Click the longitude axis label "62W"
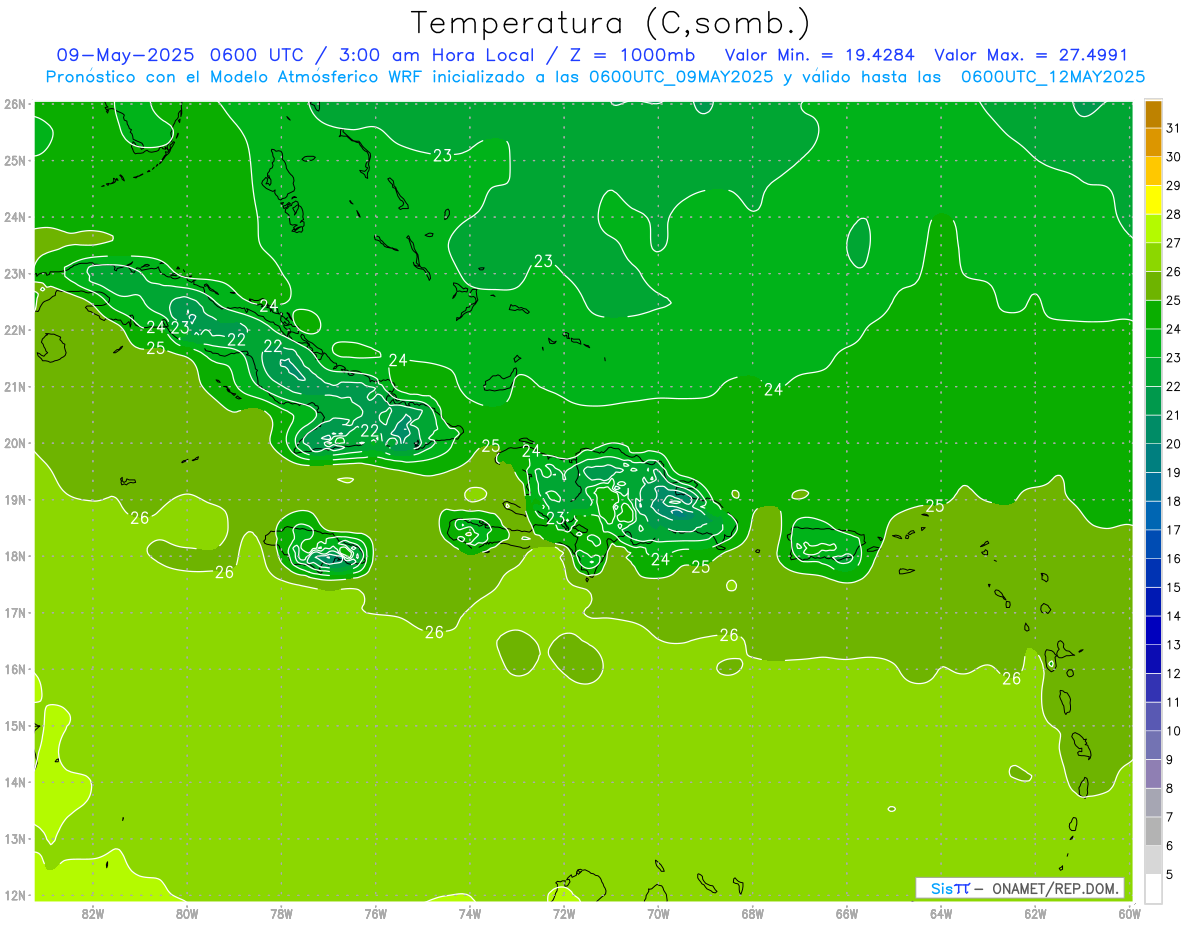 pos(1035,913)
